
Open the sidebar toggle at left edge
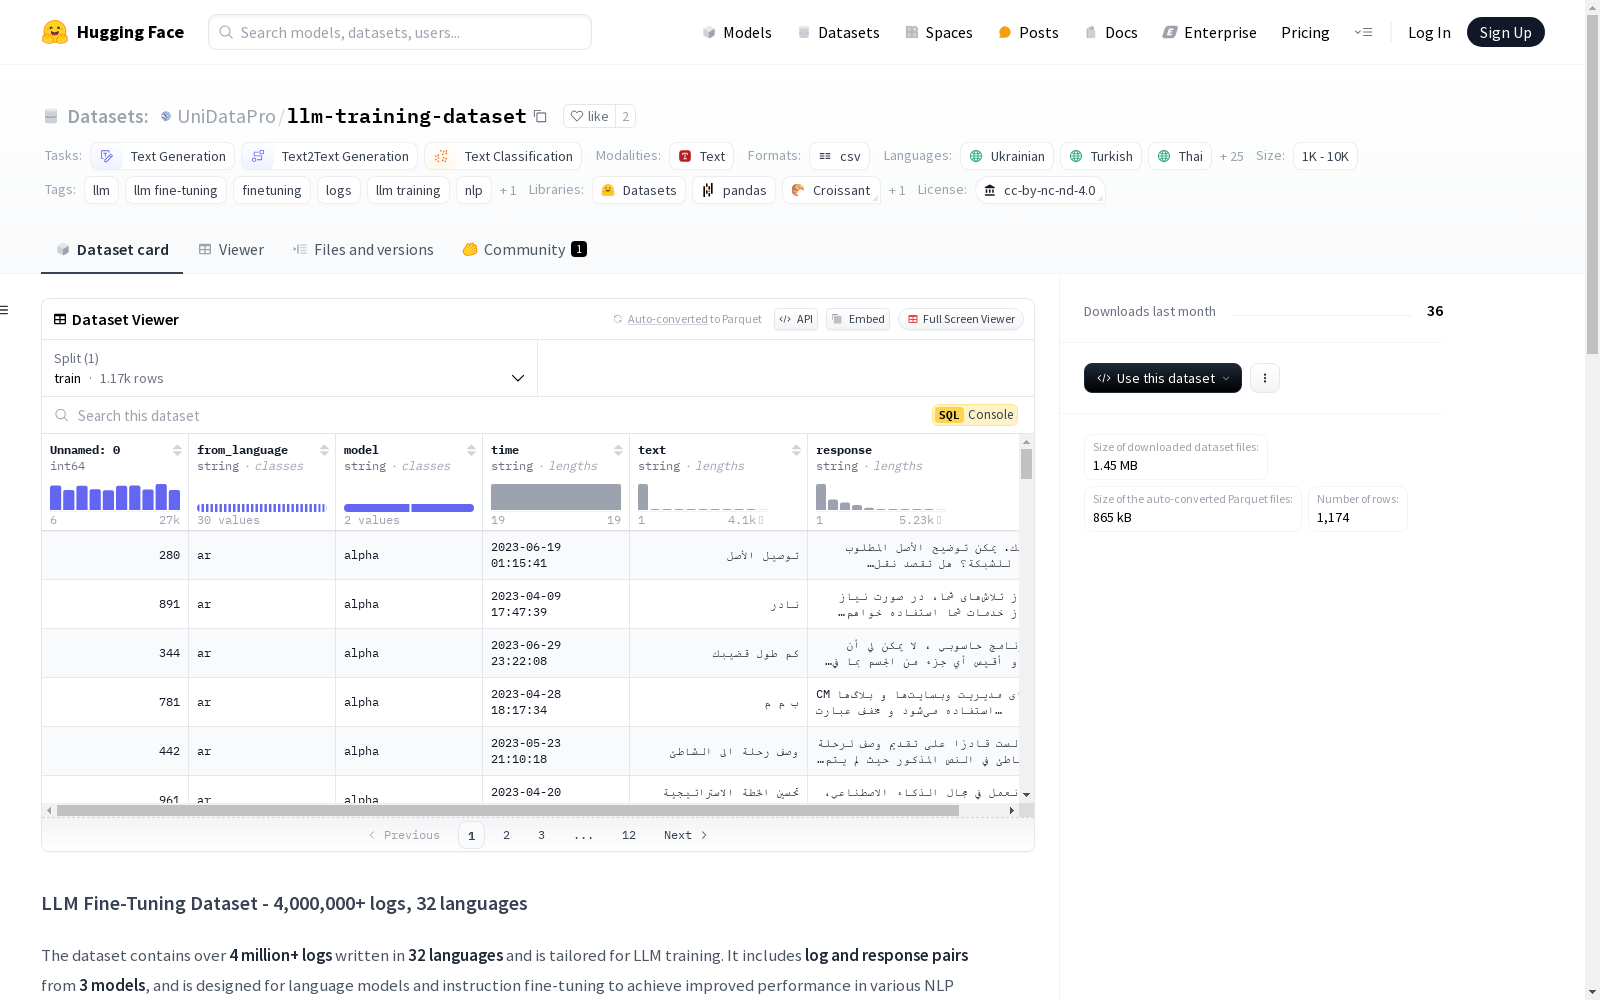tap(5, 310)
